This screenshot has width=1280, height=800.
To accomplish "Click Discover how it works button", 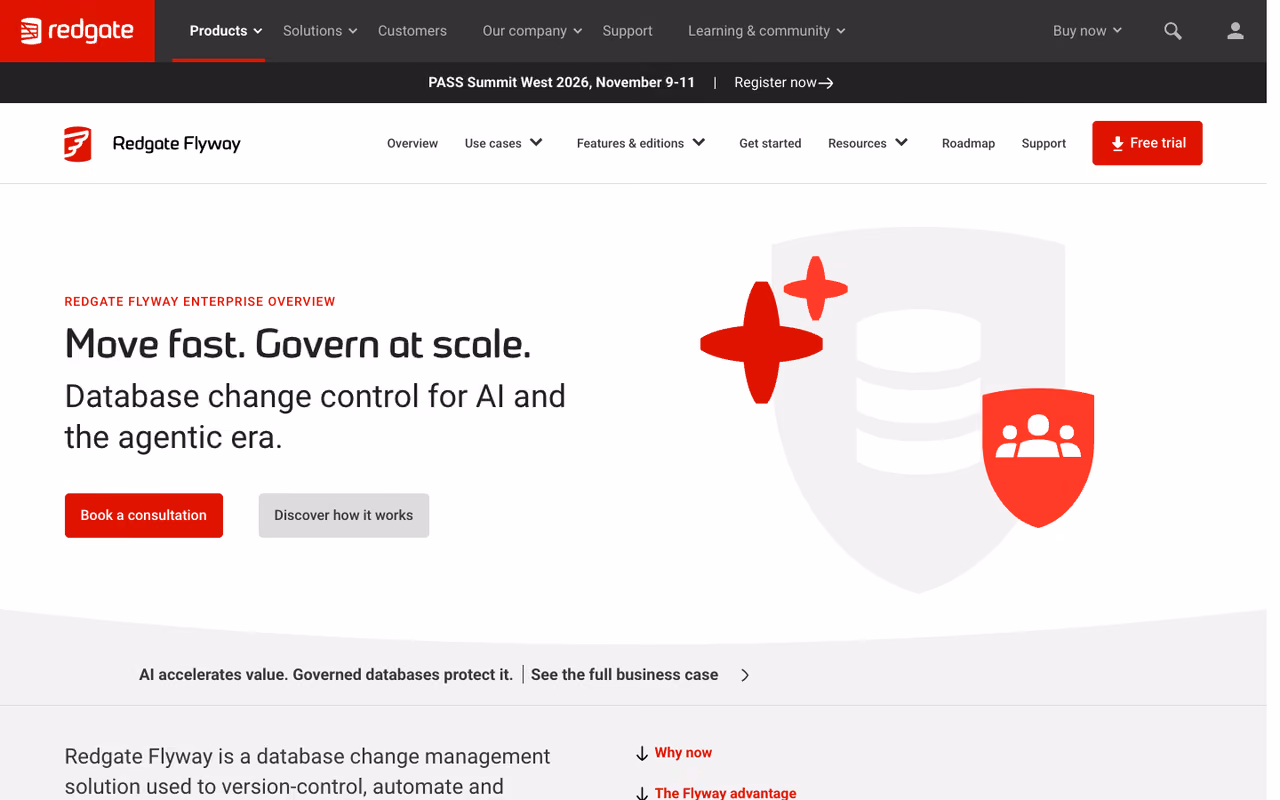I will (x=344, y=515).
